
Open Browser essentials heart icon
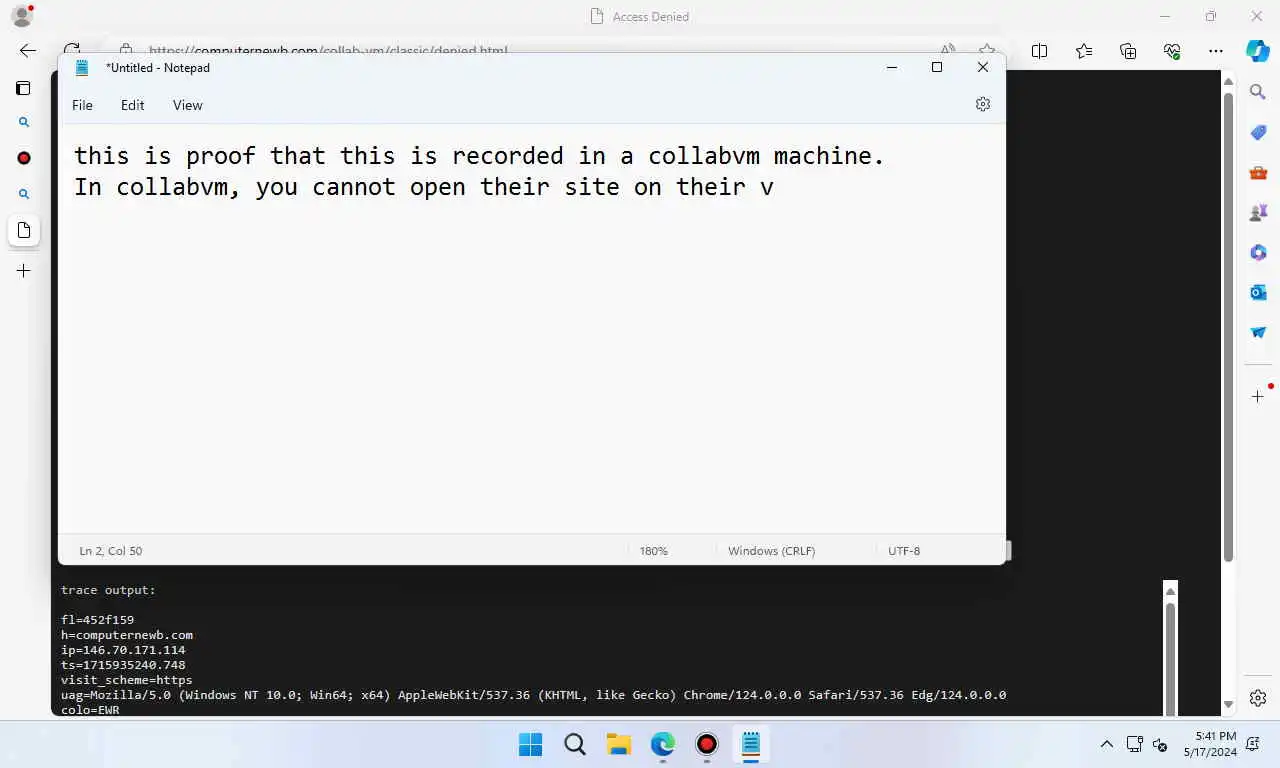(x=1172, y=51)
